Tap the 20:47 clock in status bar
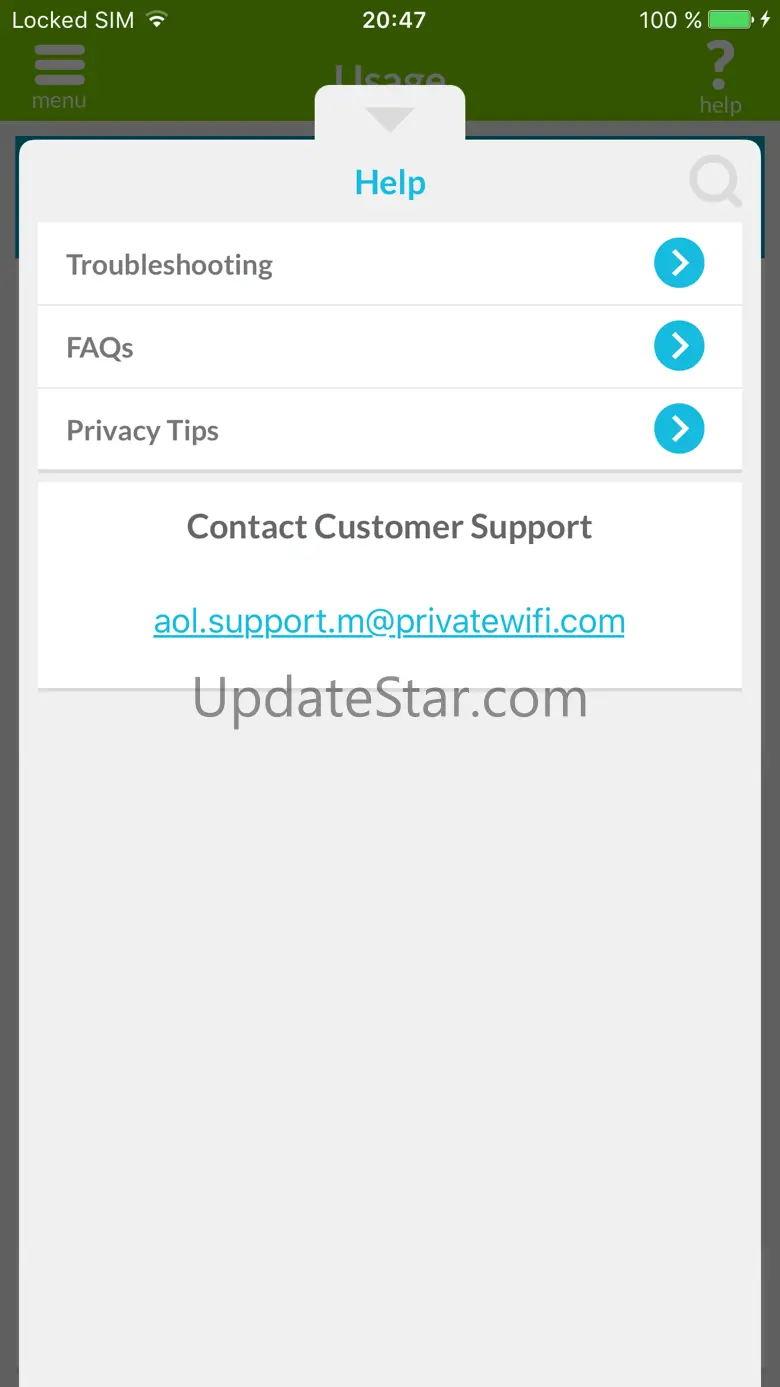Viewport: 780px width, 1387px height. (x=394, y=20)
